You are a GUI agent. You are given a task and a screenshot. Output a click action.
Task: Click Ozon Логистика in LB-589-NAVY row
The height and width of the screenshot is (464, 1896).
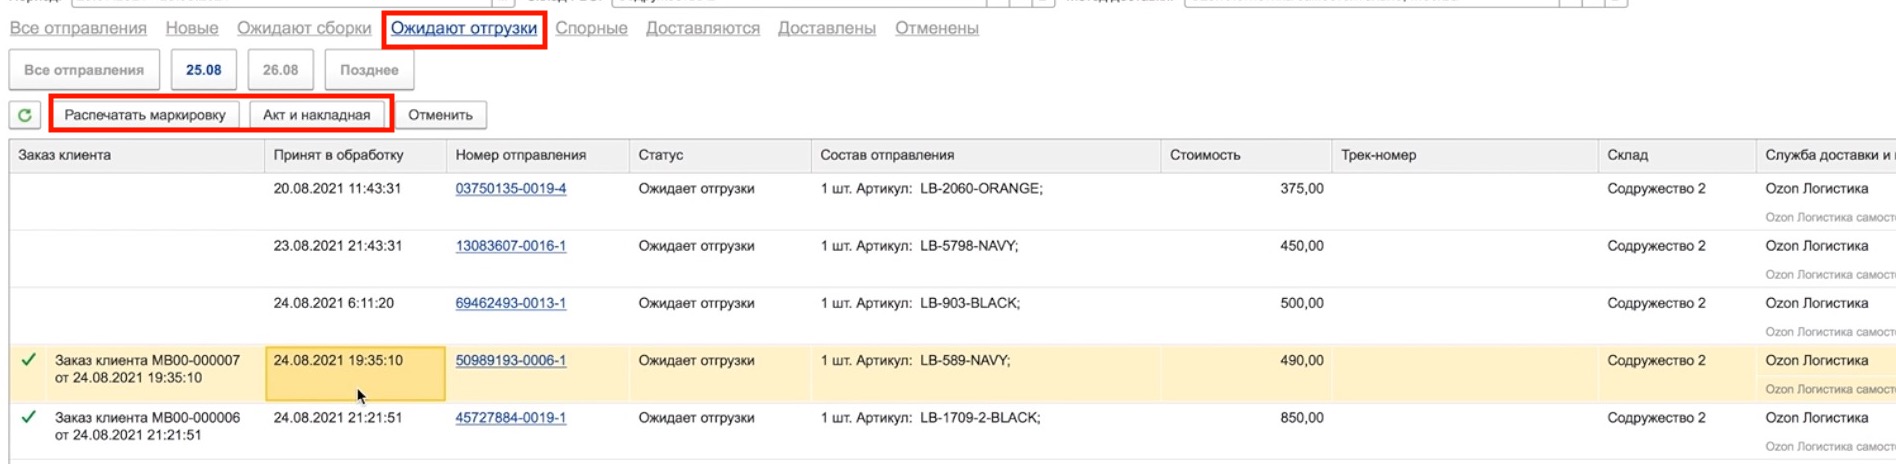(x=1817, y=361)
